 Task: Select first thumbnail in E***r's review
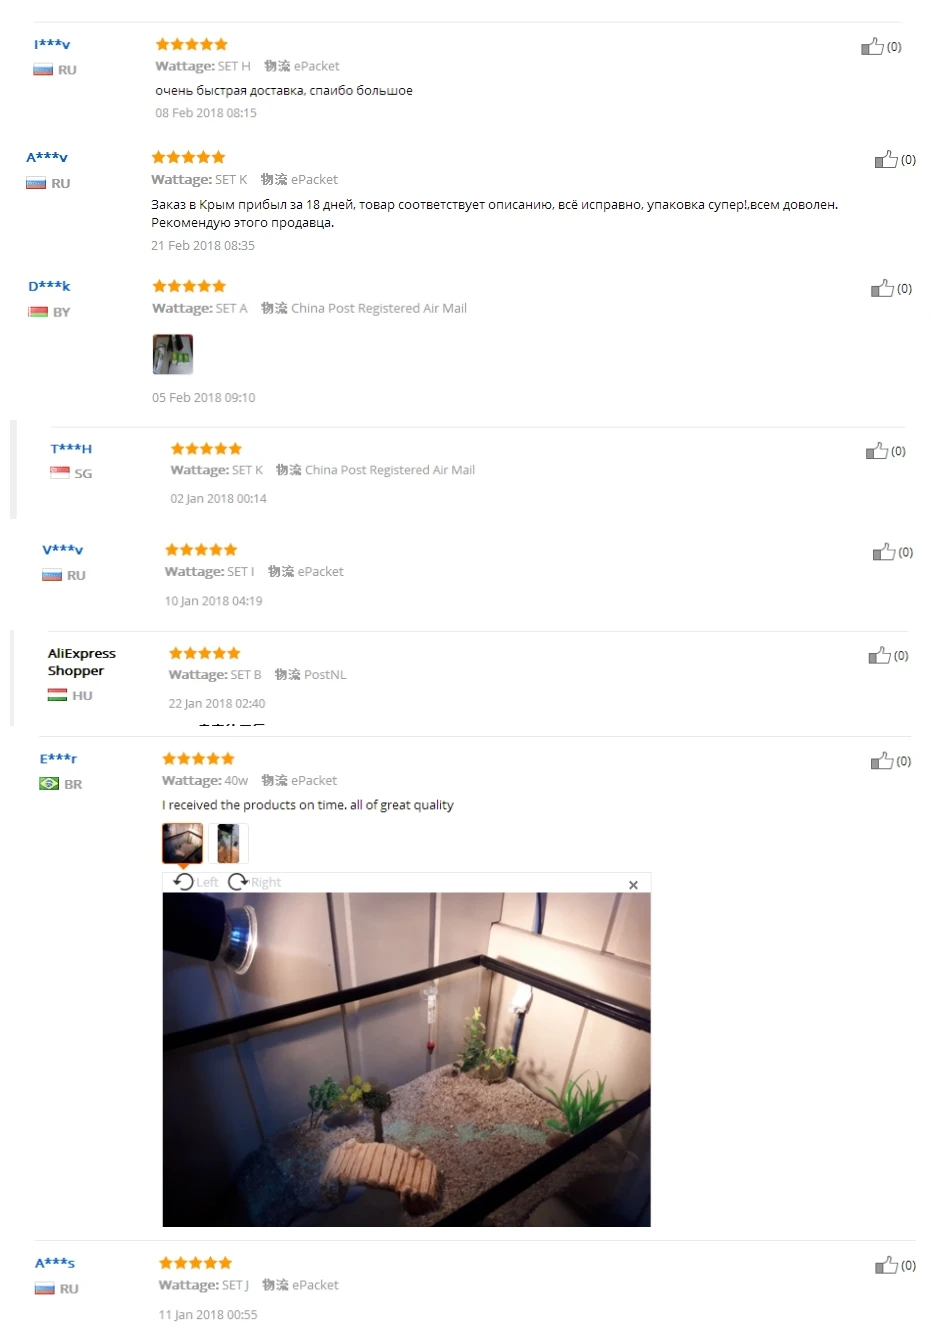tap(183, 843)
